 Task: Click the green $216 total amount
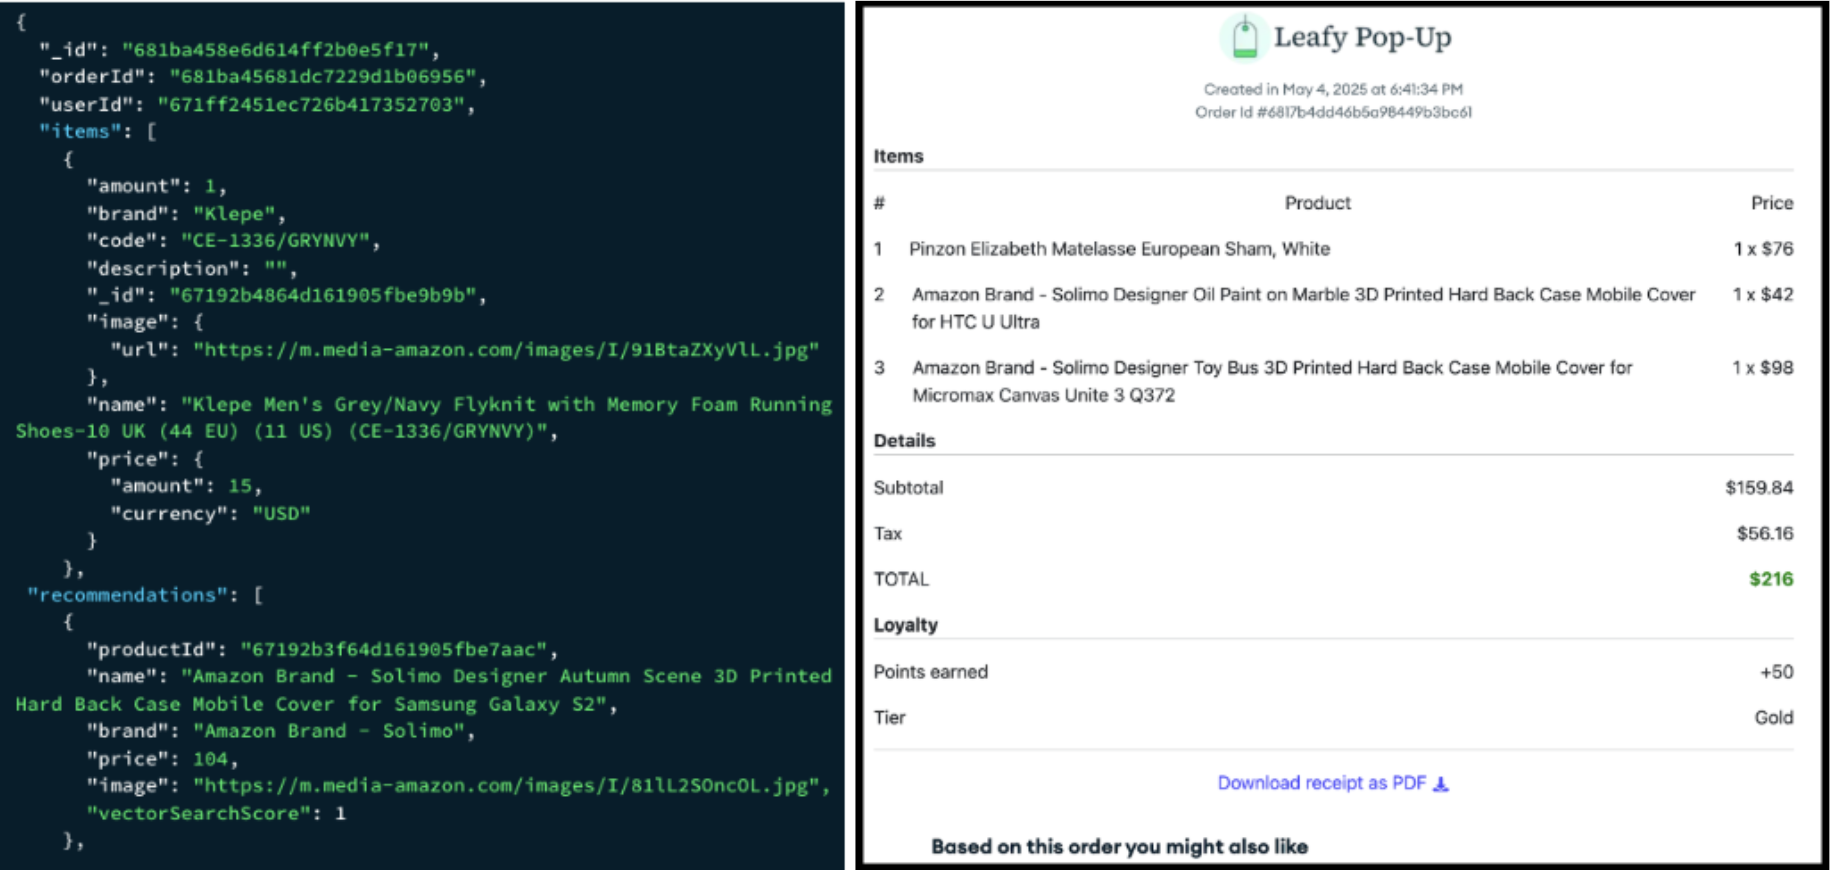pyautogui.click(x=1770, y=579)
